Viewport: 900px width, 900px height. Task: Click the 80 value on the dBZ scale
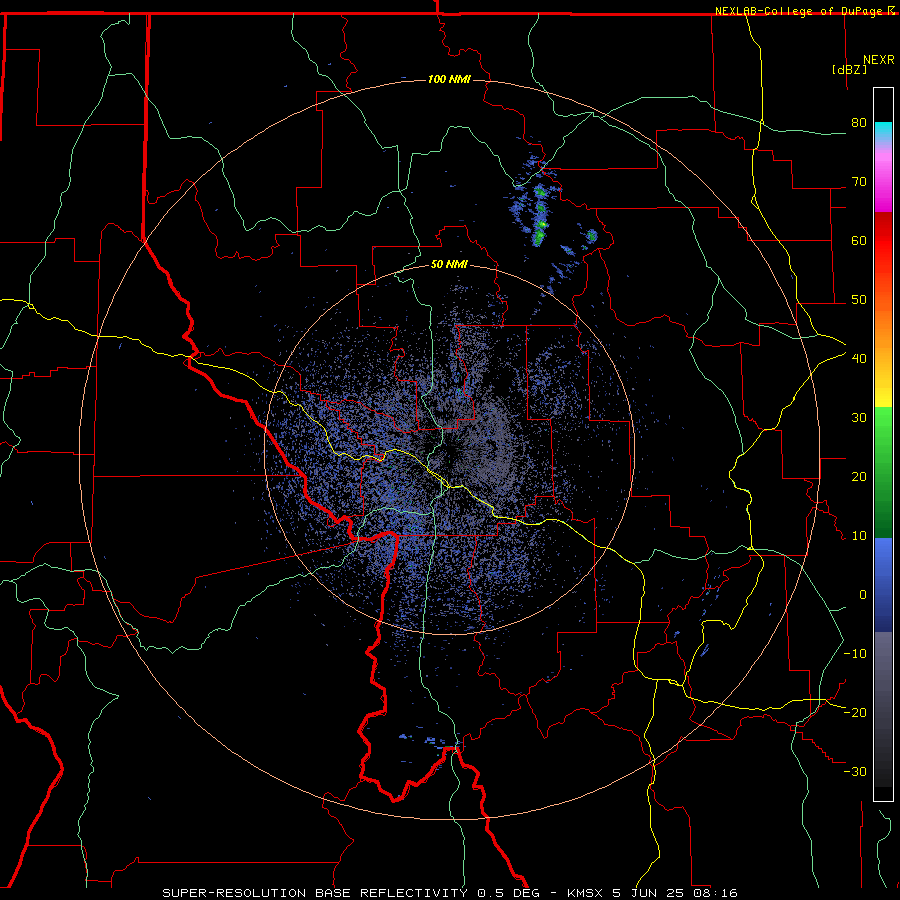click(x=859, y=122)
